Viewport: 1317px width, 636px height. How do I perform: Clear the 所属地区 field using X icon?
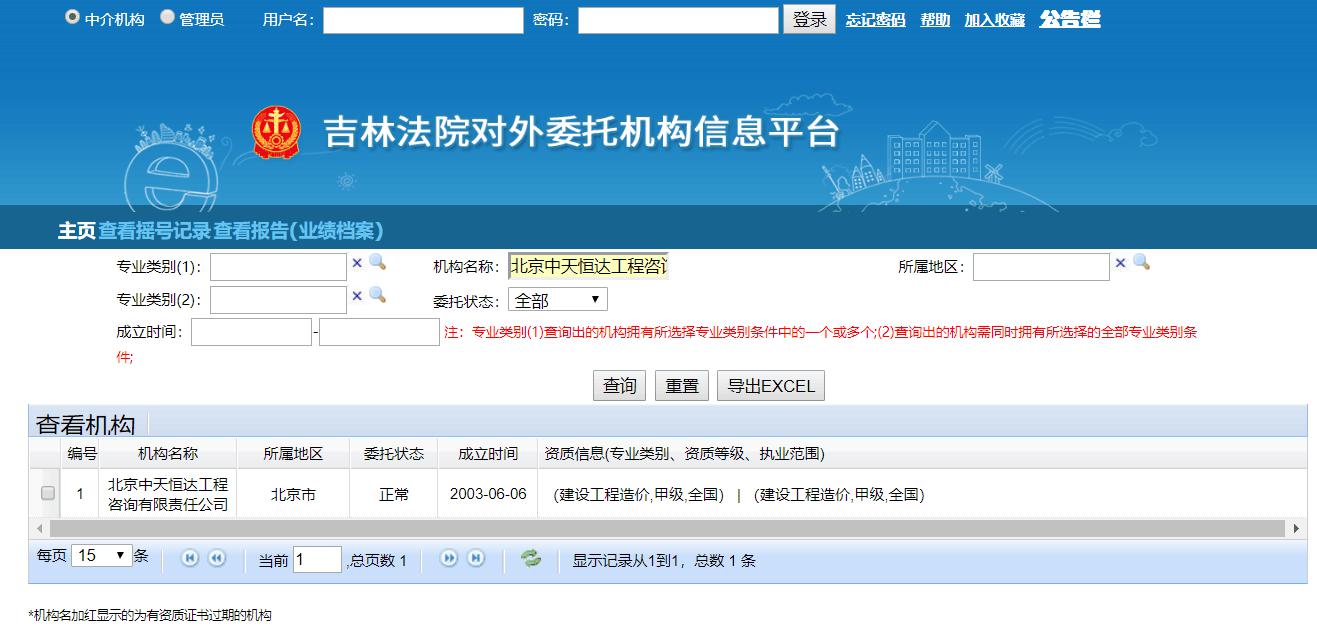(1120, 263)
